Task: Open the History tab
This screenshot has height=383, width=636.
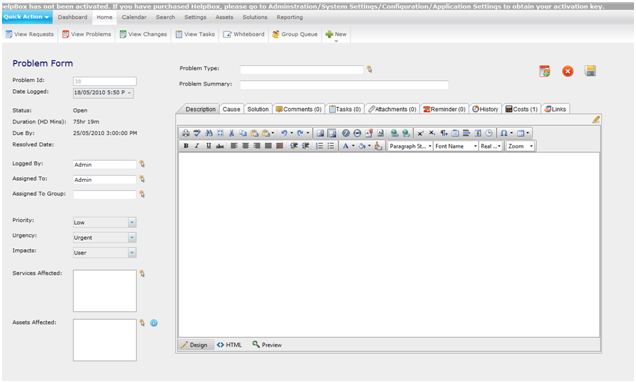Action: click(485, 109)
